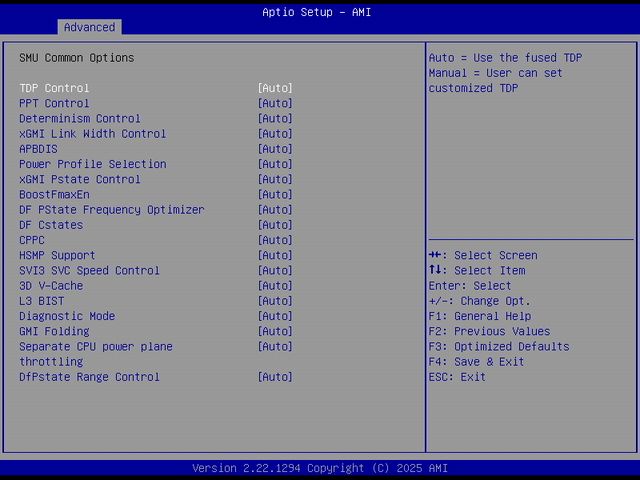Change the APBDIS Auto value
Viewport: 640px width, 480px height.
click(275, 149)
